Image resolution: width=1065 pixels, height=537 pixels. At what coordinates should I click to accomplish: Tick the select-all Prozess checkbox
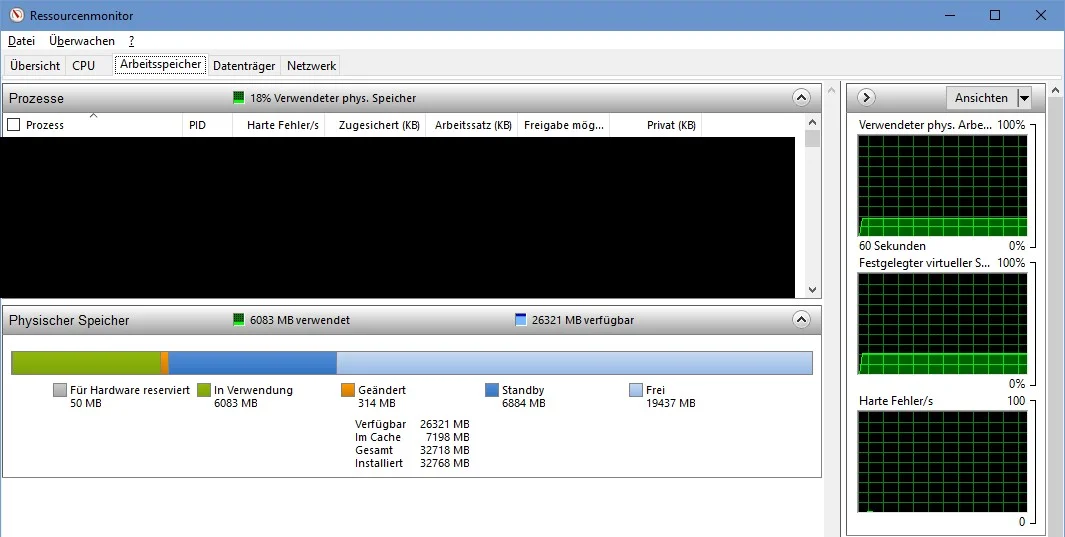click(14, 125)
